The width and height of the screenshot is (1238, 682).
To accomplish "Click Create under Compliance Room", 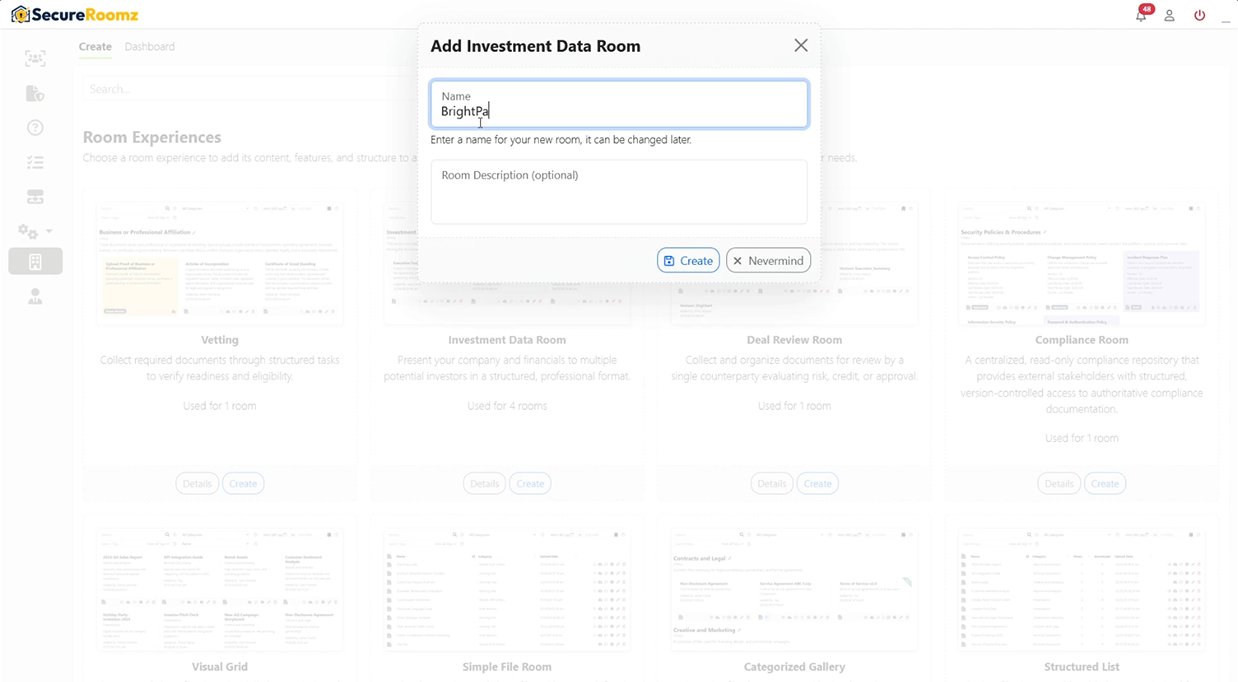I will click(1105, 483).
